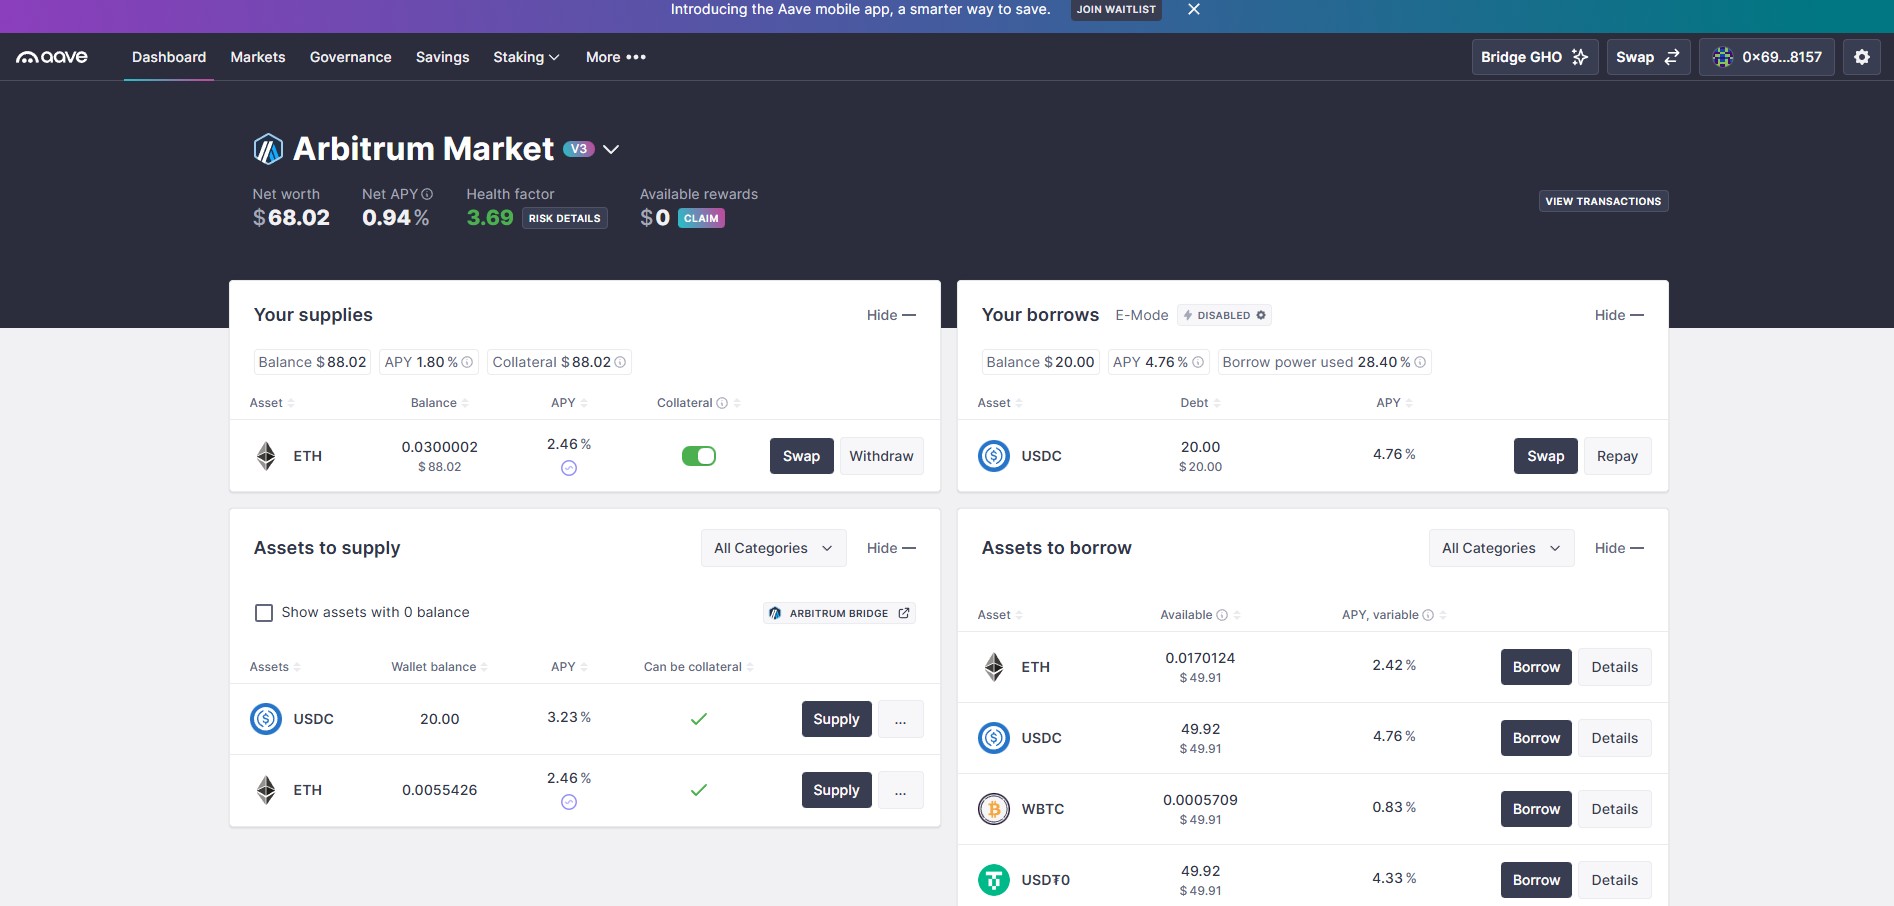Close the mobile app announcement banner

1193,10
